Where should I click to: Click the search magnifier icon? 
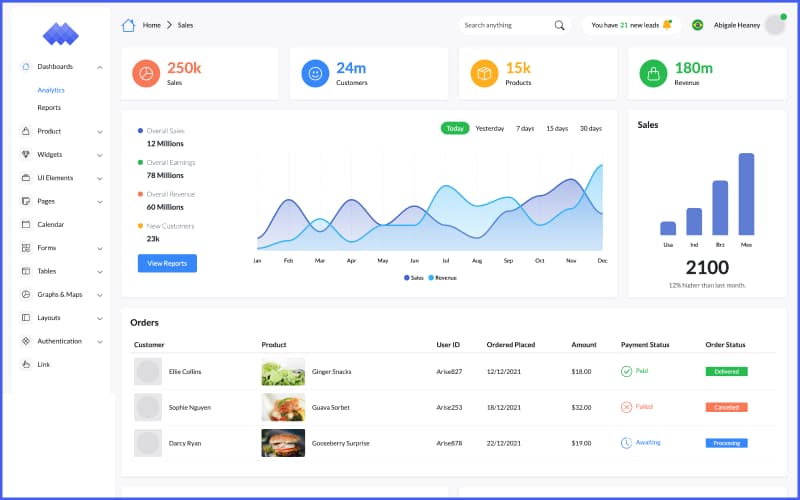point(559,25)
